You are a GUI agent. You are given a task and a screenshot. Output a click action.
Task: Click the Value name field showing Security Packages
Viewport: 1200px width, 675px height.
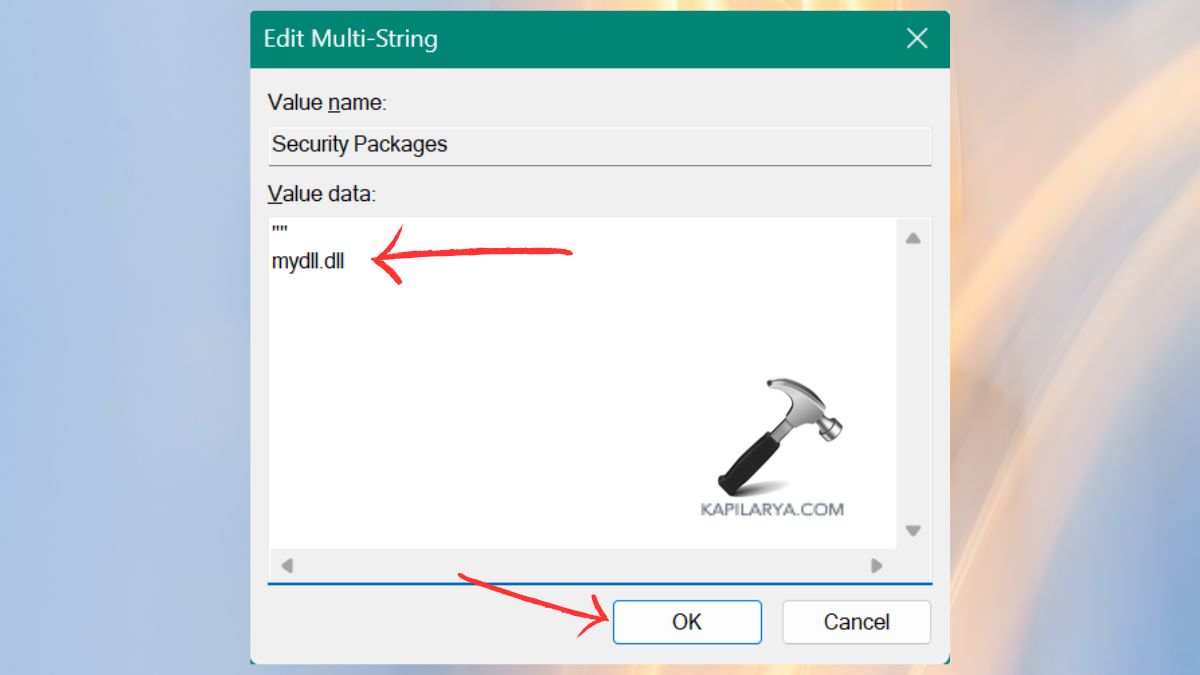coord(598,144)
